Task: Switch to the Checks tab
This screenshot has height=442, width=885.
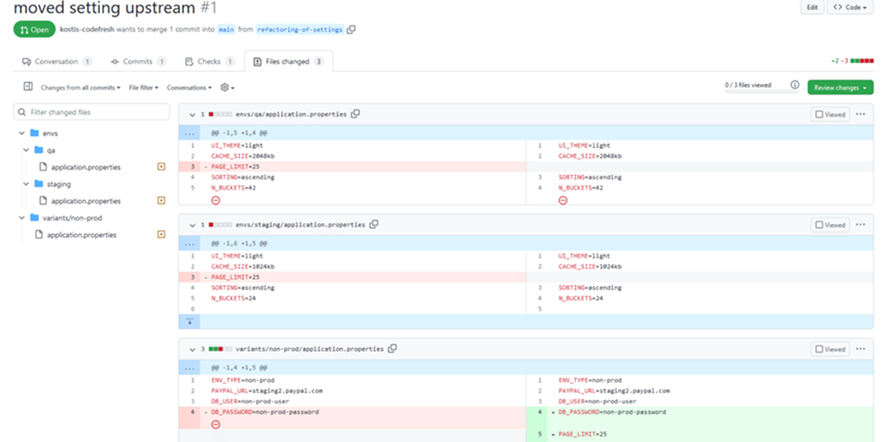Action: click(x=209, y=62)
